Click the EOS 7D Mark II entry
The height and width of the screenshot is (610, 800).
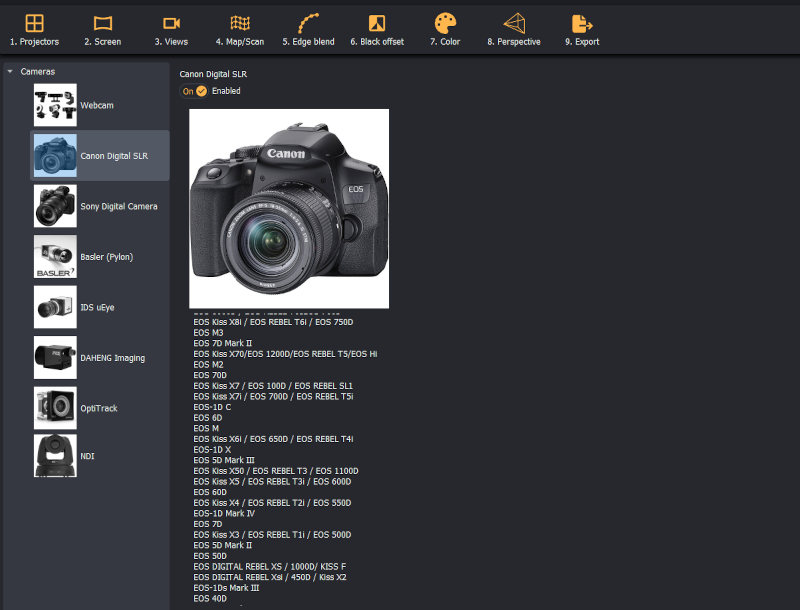222,343
